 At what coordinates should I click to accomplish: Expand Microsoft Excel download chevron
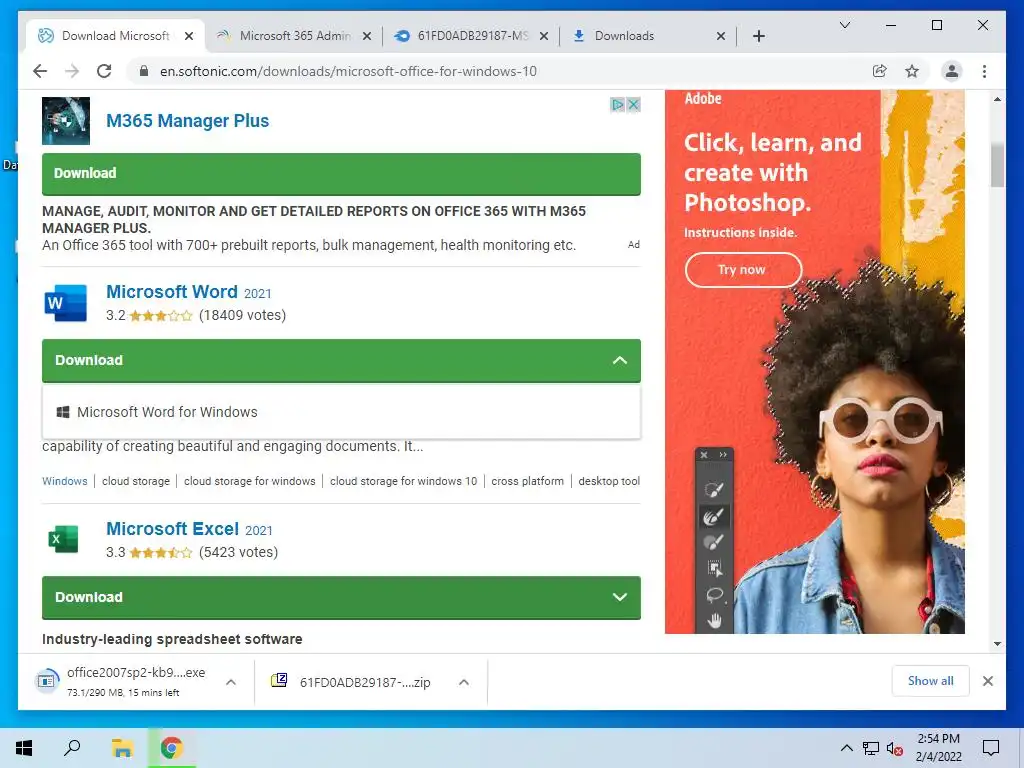tap(620, 598)
